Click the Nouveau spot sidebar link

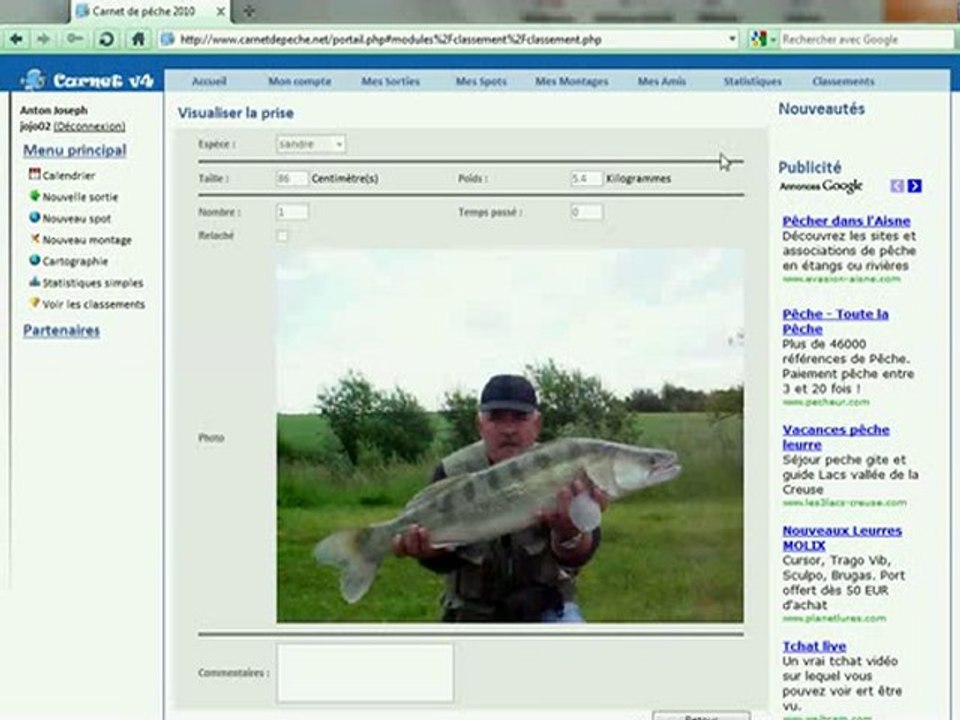click(x=77, y=219)
